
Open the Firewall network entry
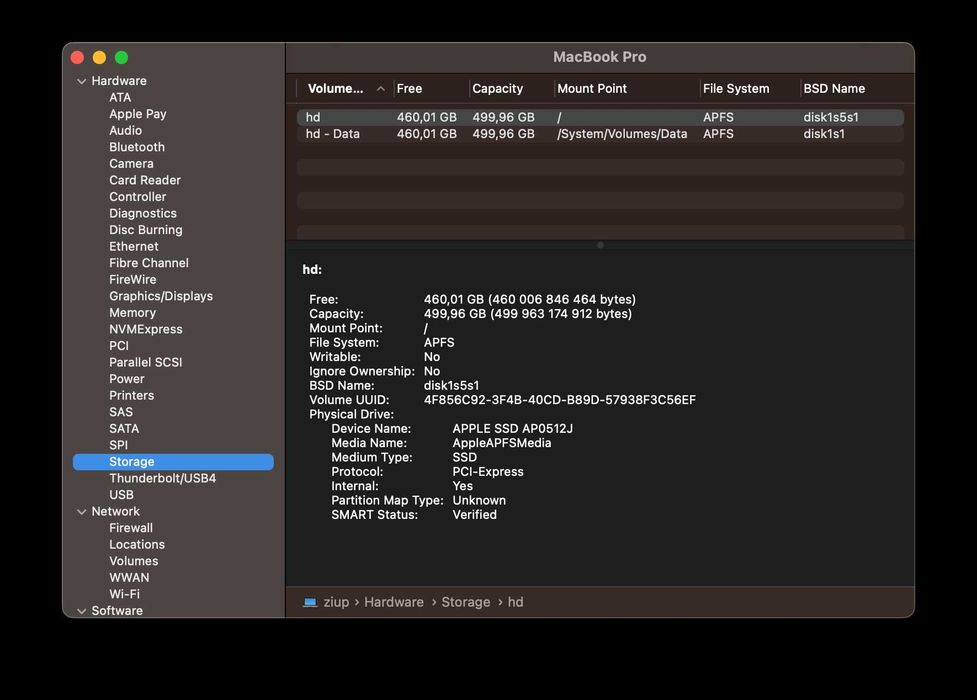coord(131,528)
